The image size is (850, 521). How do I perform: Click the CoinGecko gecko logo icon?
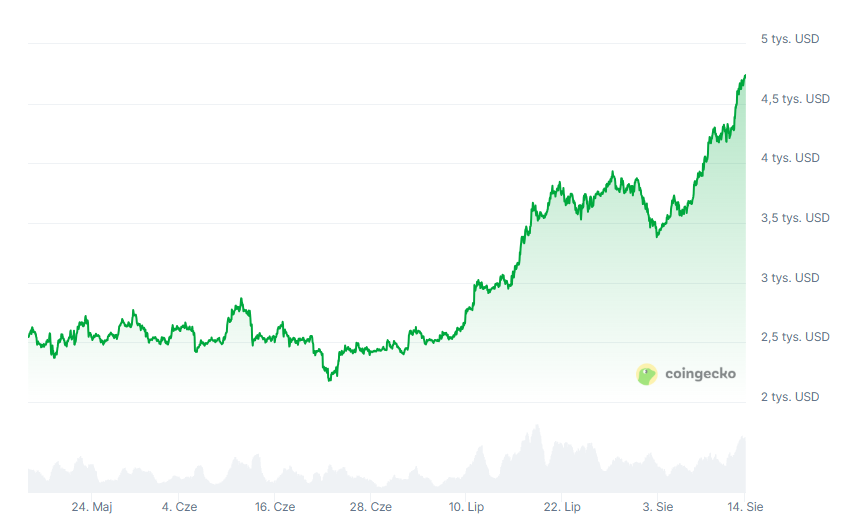coord(647,374)
